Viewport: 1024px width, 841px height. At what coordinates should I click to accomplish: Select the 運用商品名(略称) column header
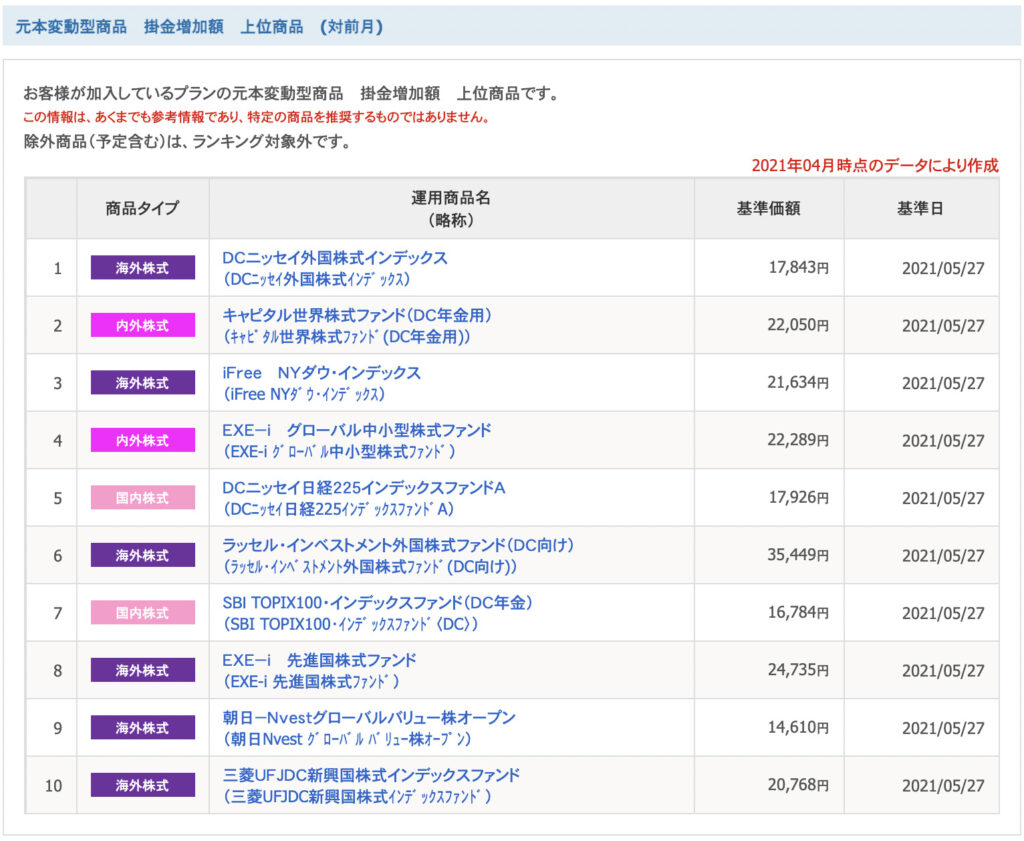pos(451,208)
